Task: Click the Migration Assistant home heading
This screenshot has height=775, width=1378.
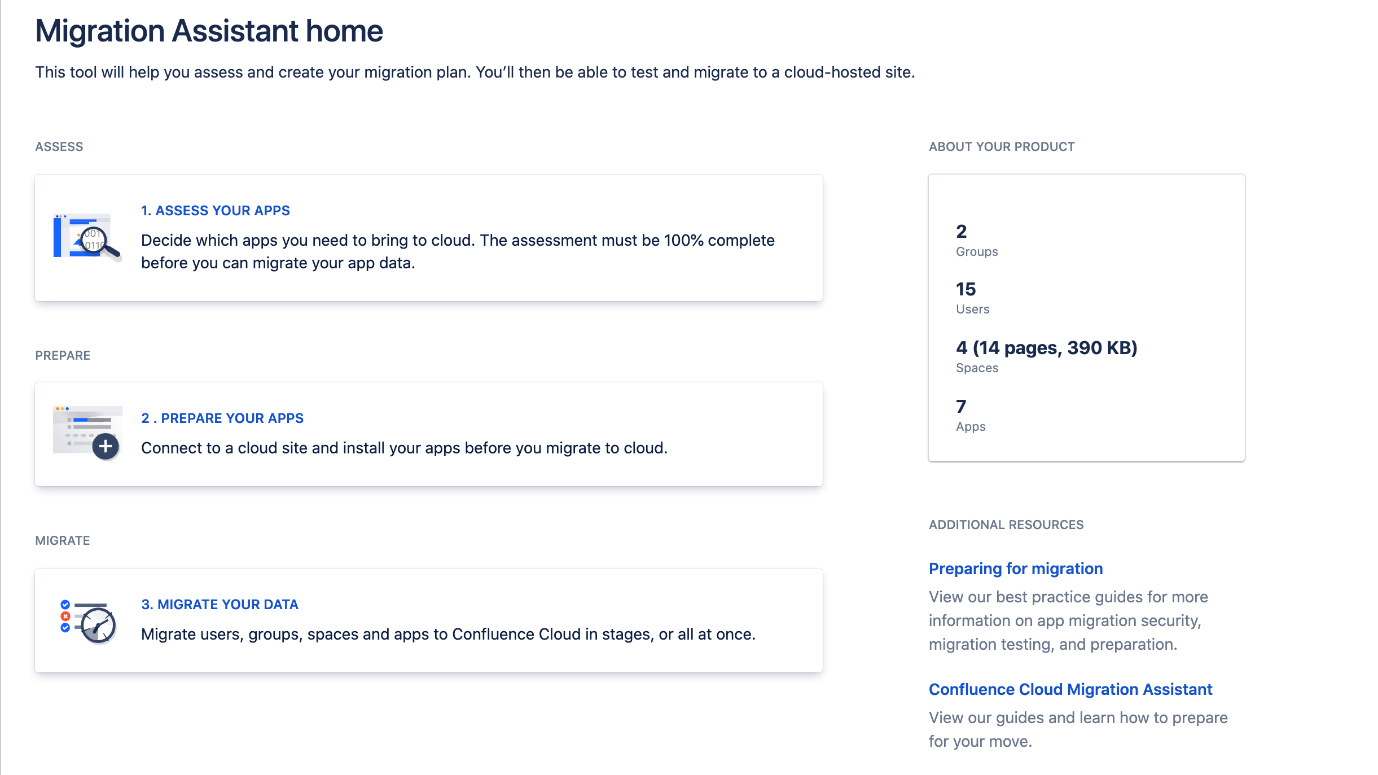Action: coord(209,31)
